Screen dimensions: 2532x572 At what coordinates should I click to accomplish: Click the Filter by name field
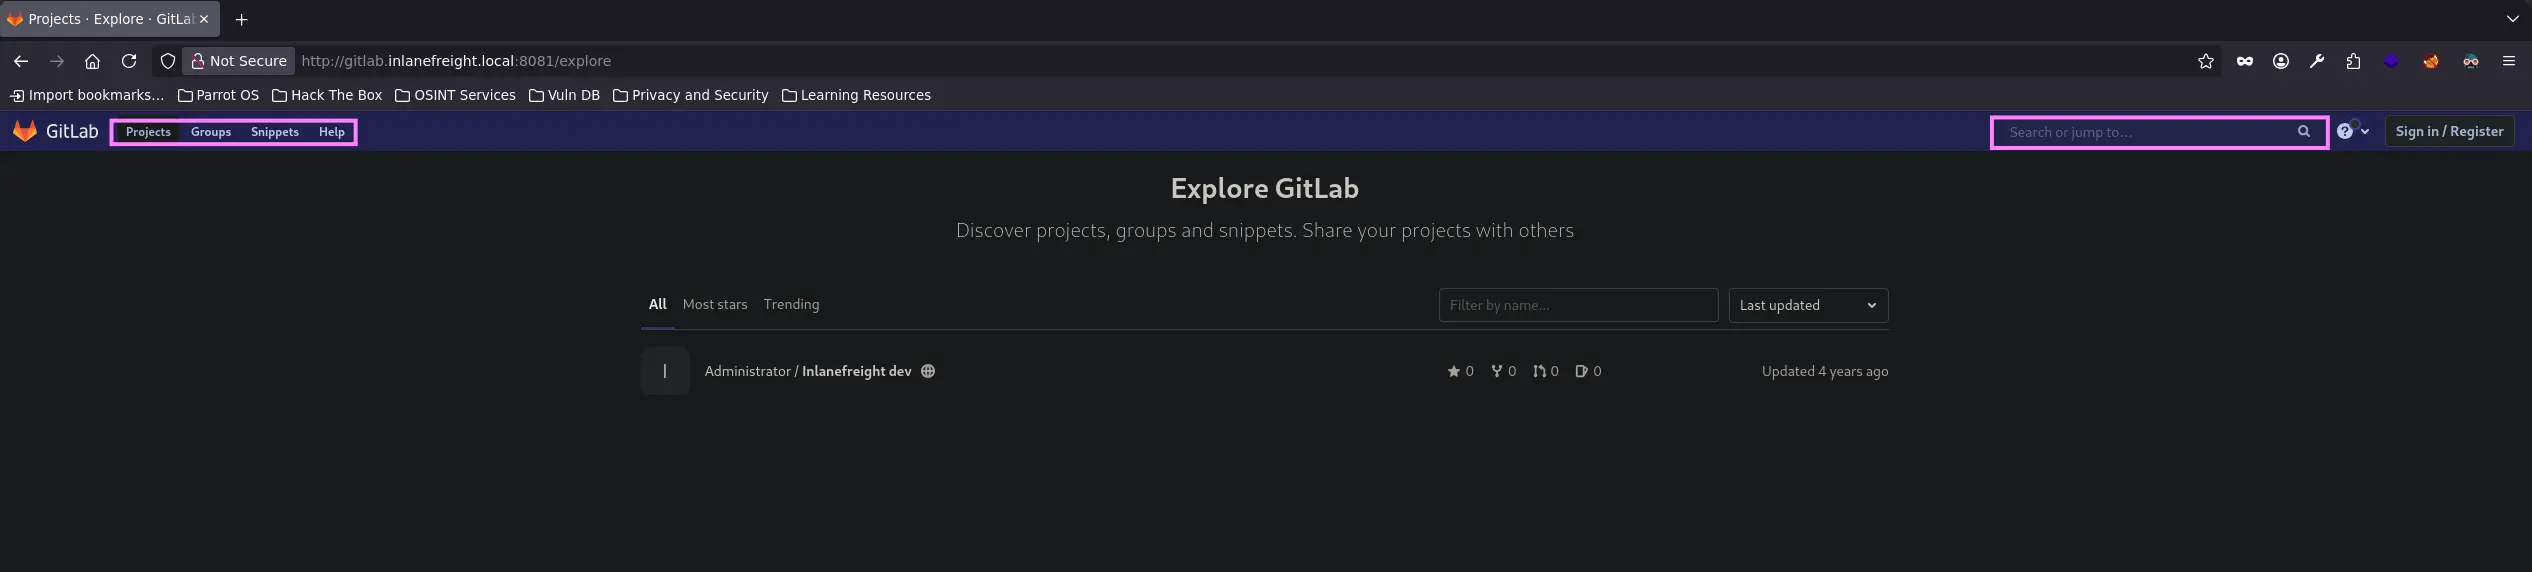coord(1577,305)
